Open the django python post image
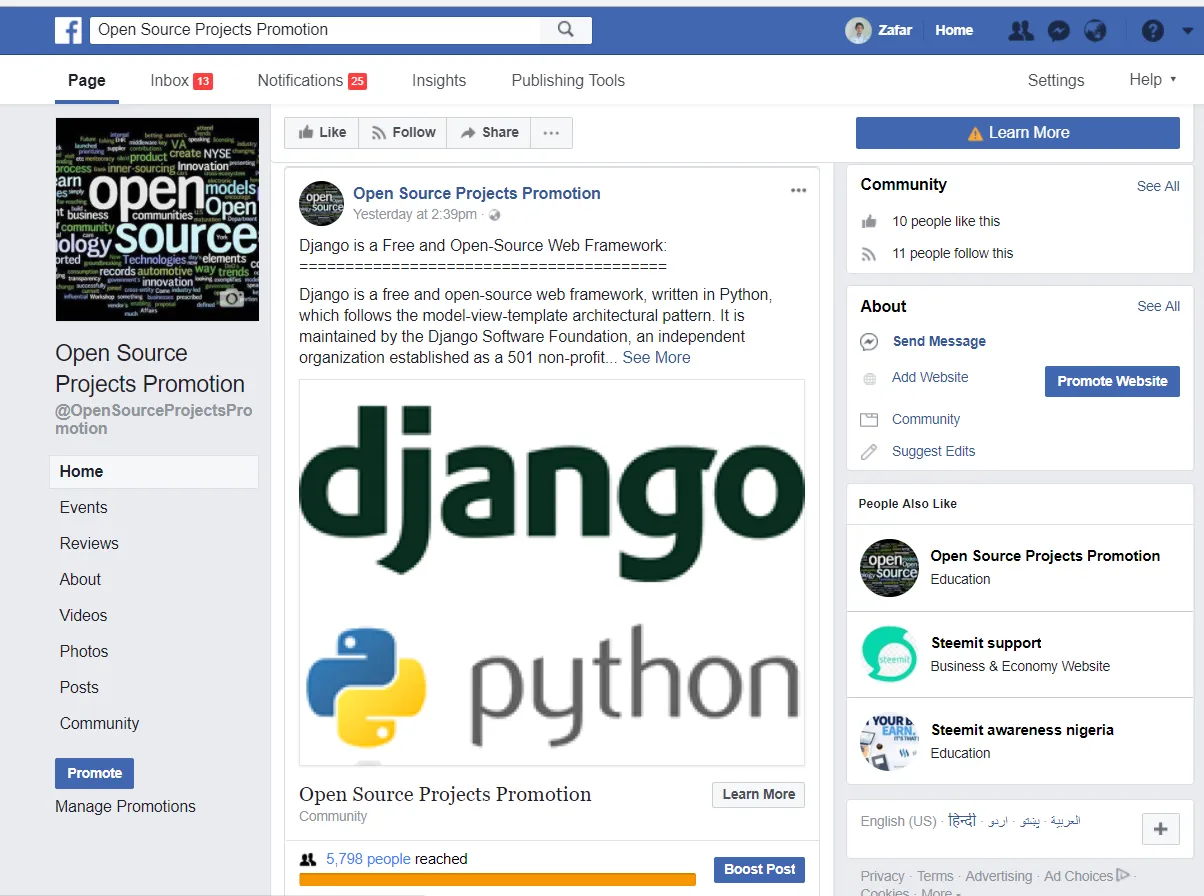The height and width of the screenshot is (896, 1204). click(x=552, y=573)
